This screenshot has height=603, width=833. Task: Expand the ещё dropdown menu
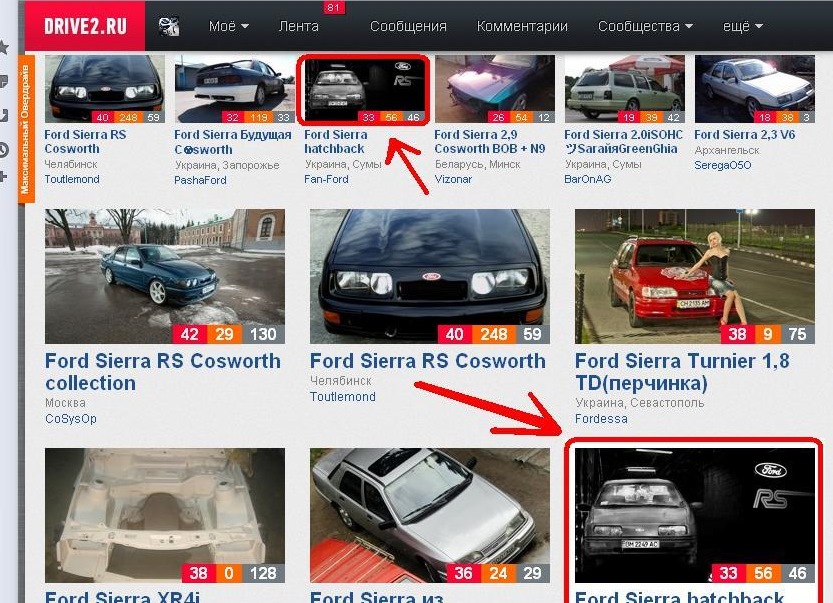743,26
